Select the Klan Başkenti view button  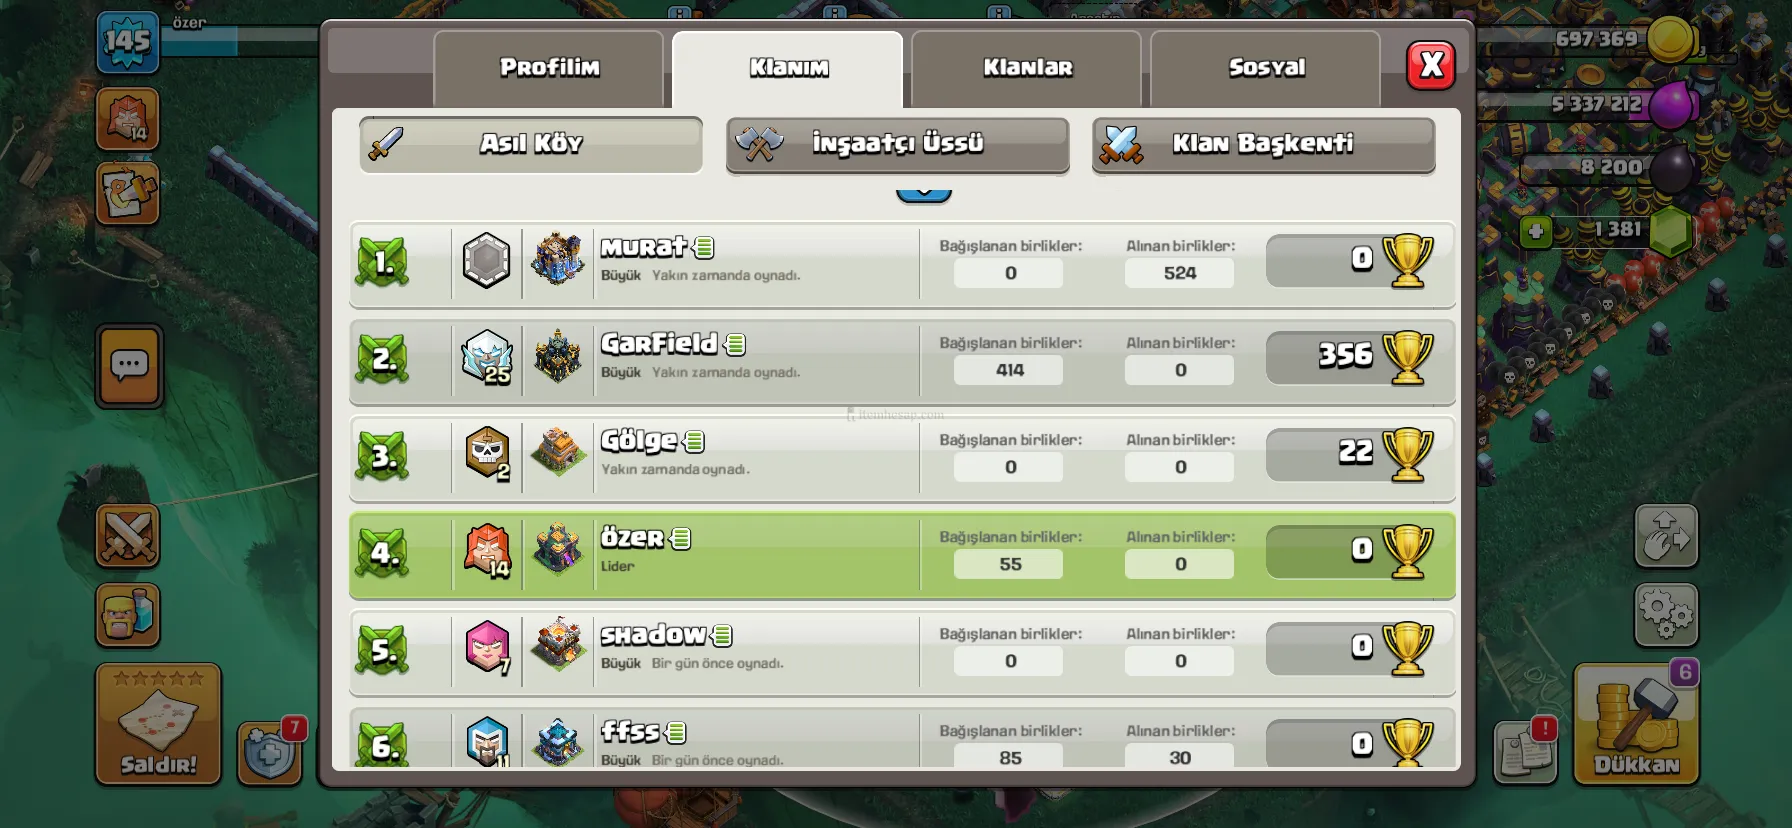pos(1264,144)
